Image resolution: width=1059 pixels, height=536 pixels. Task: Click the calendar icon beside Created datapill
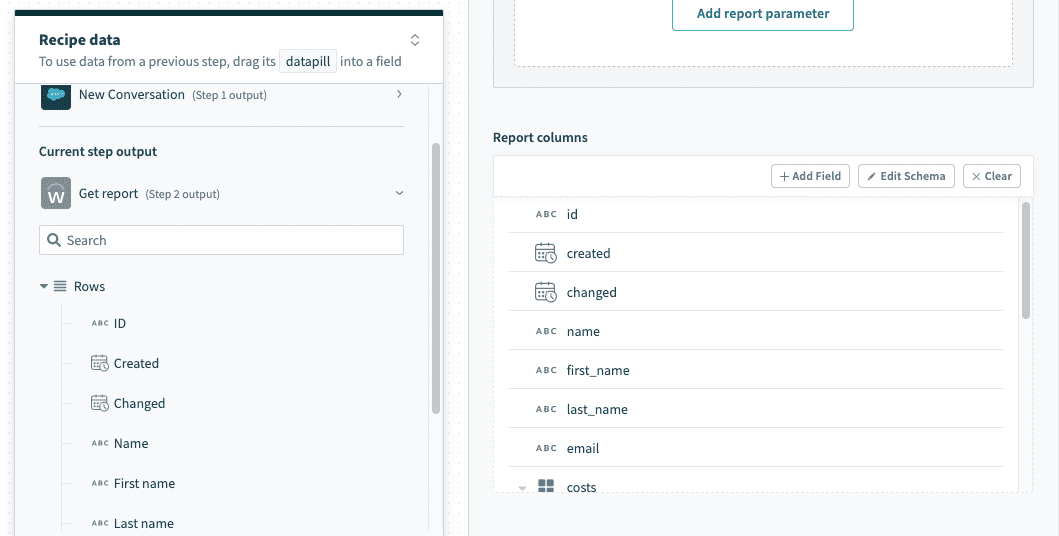[99, 363]
